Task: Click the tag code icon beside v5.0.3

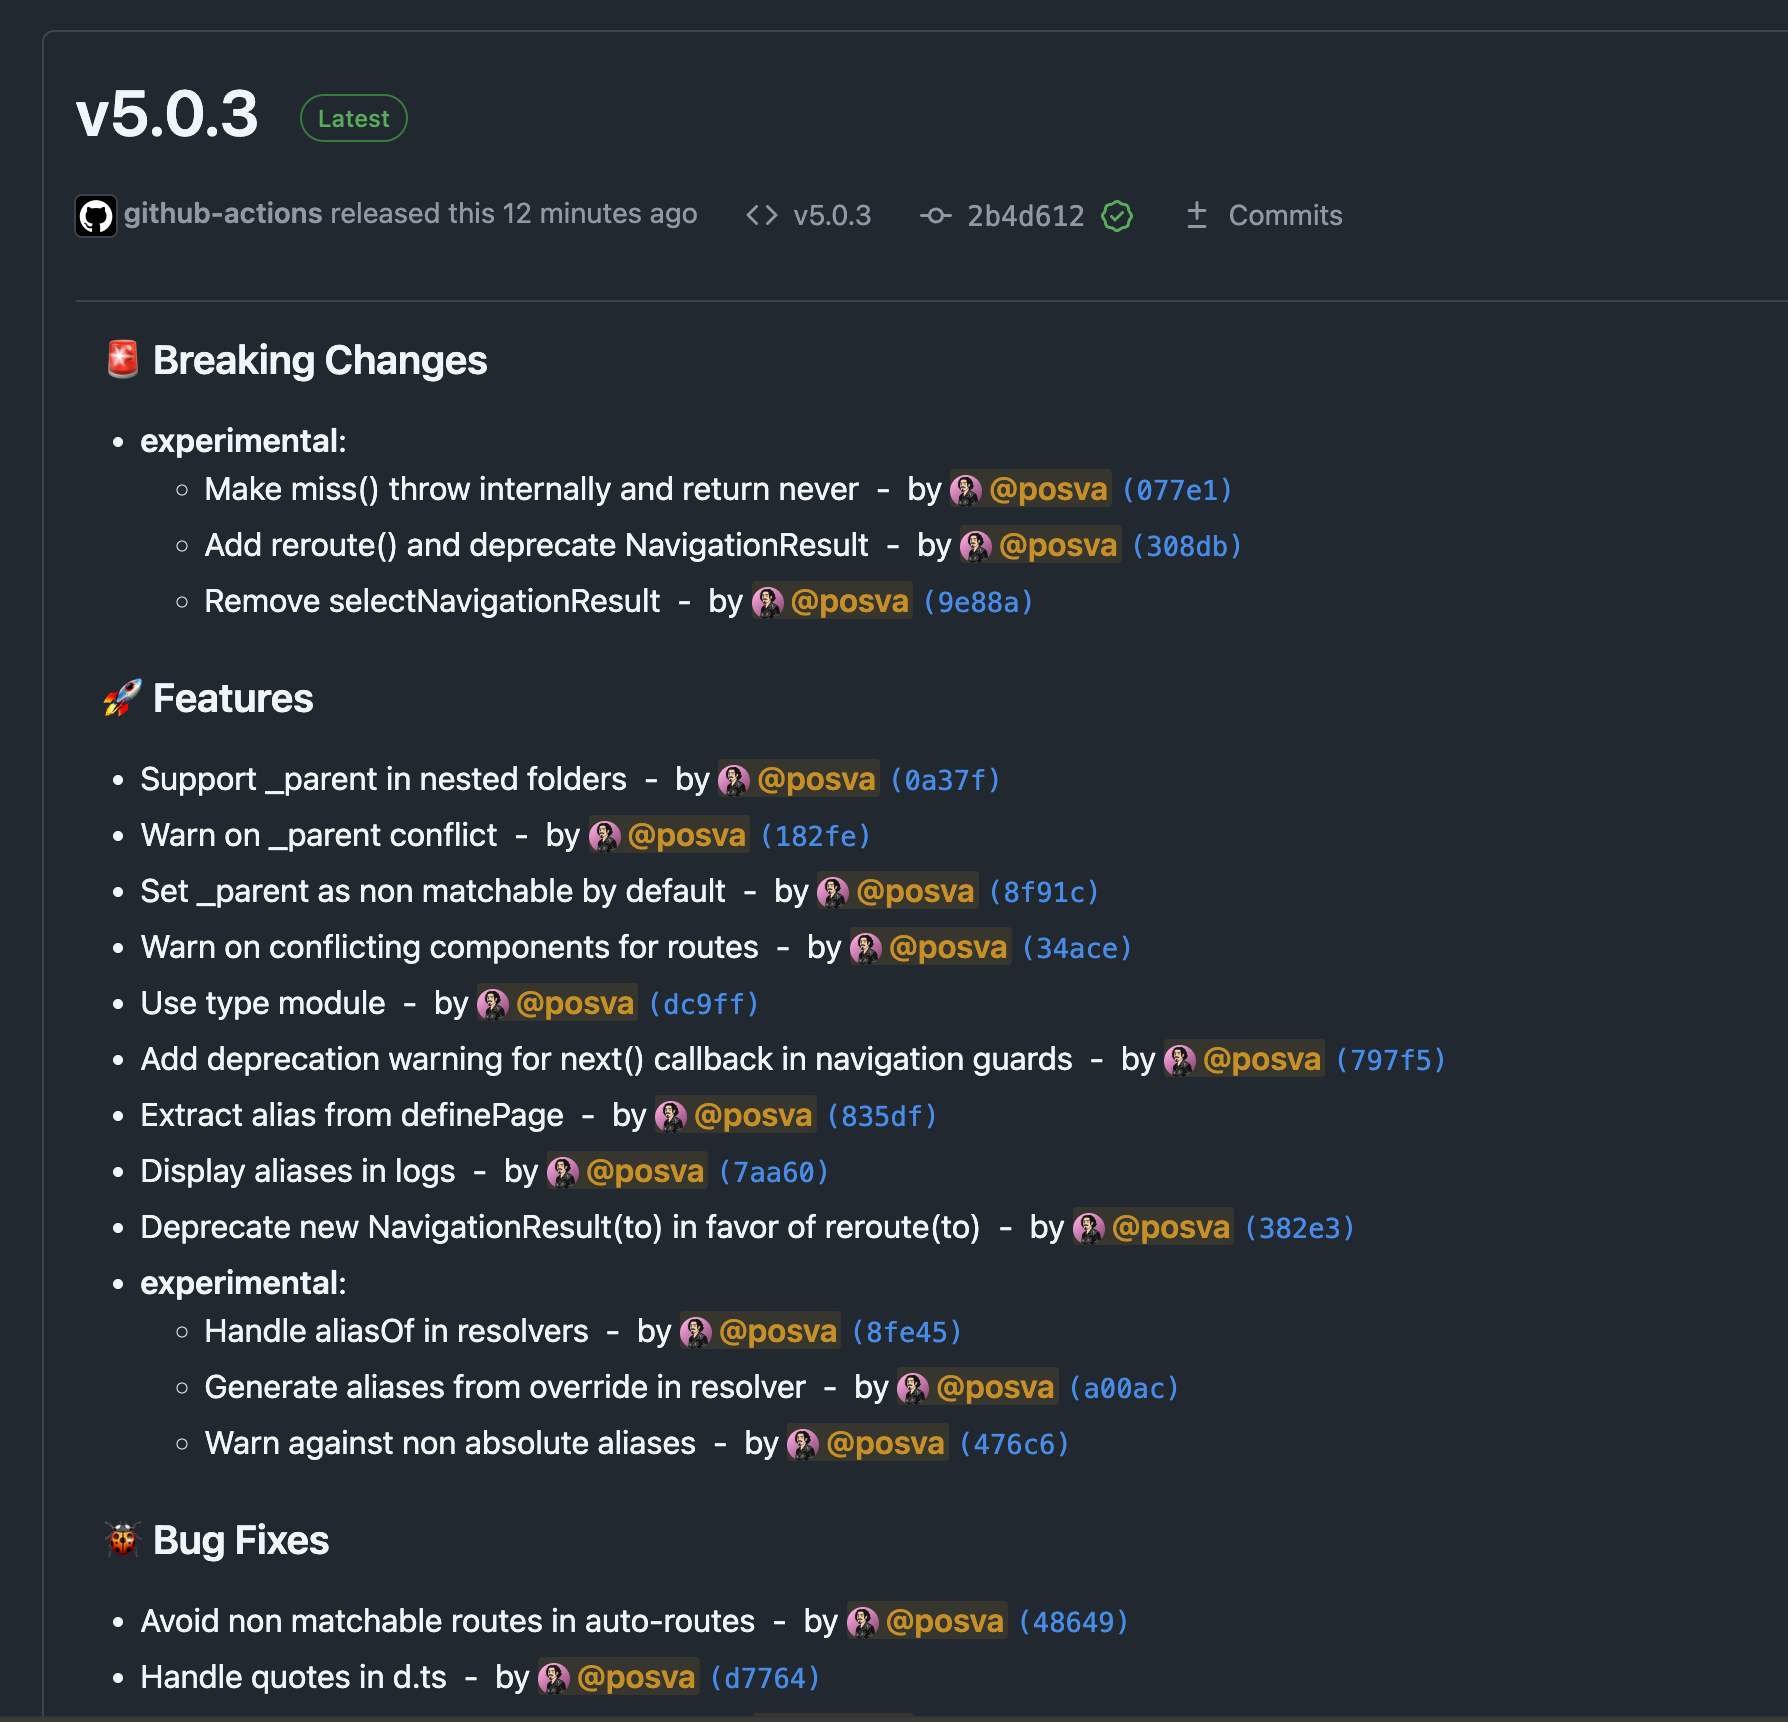Action: pyautogui.click(x=762, y=216)
